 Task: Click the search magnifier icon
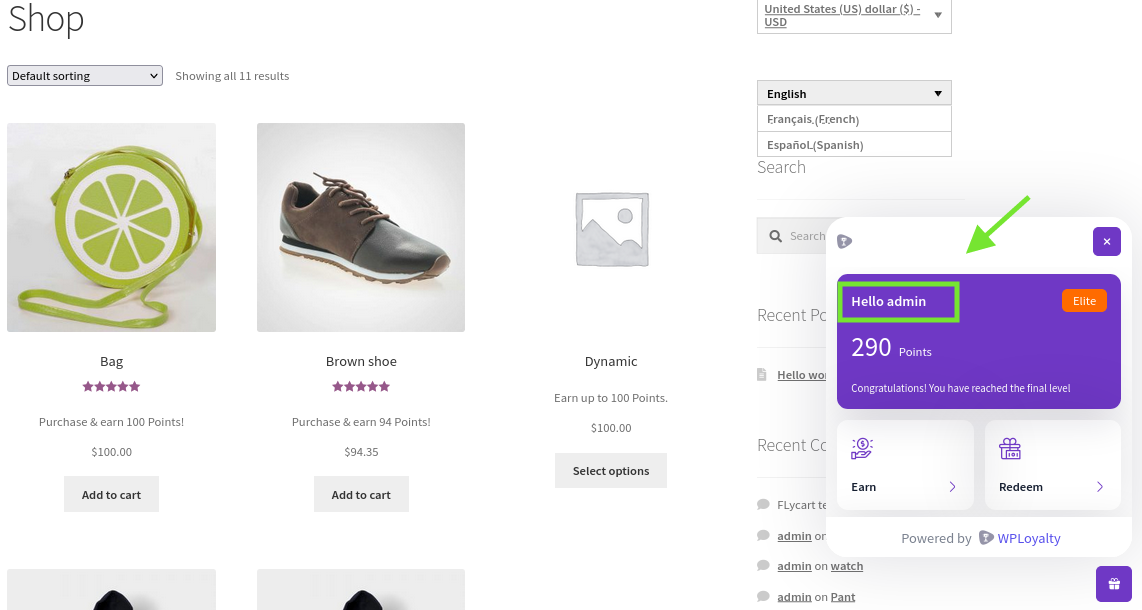click(775, 236)
